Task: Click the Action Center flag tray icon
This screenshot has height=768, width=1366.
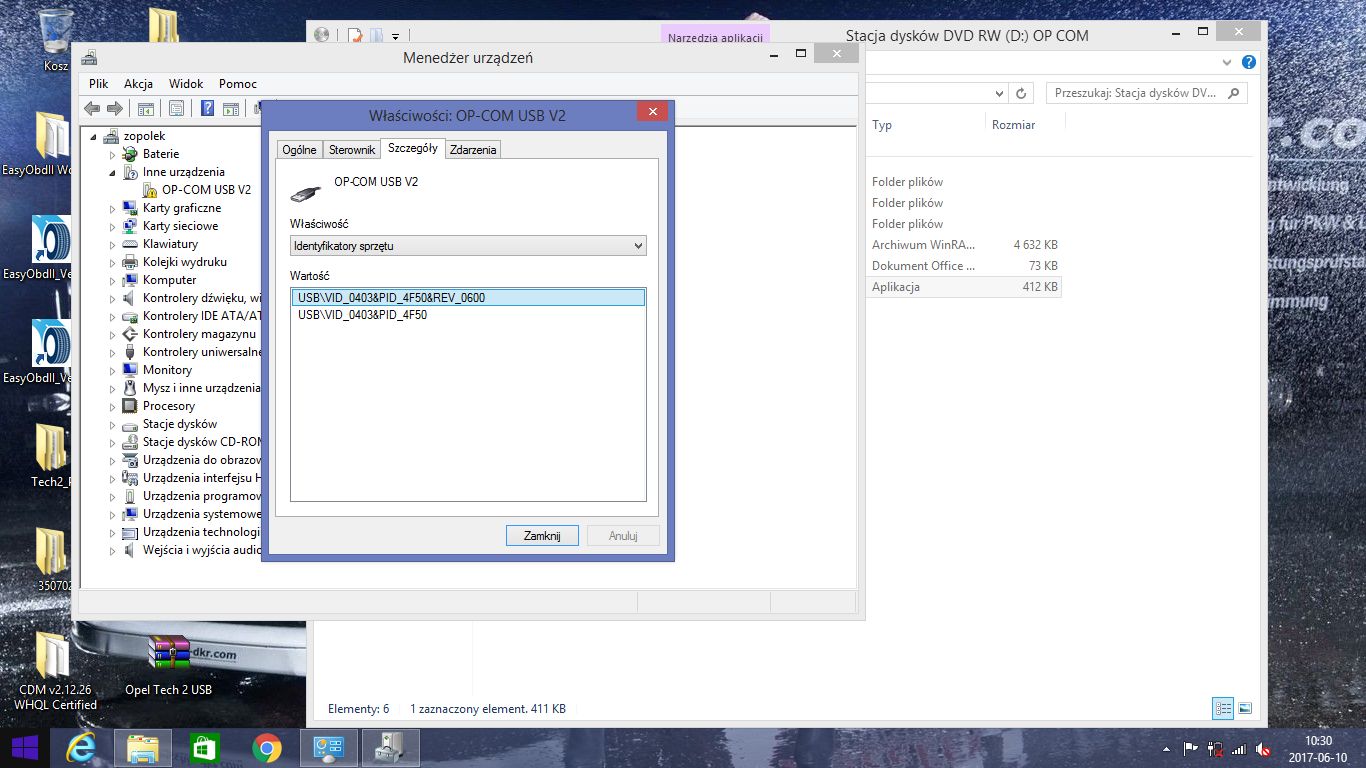Action: (1191, 748)
